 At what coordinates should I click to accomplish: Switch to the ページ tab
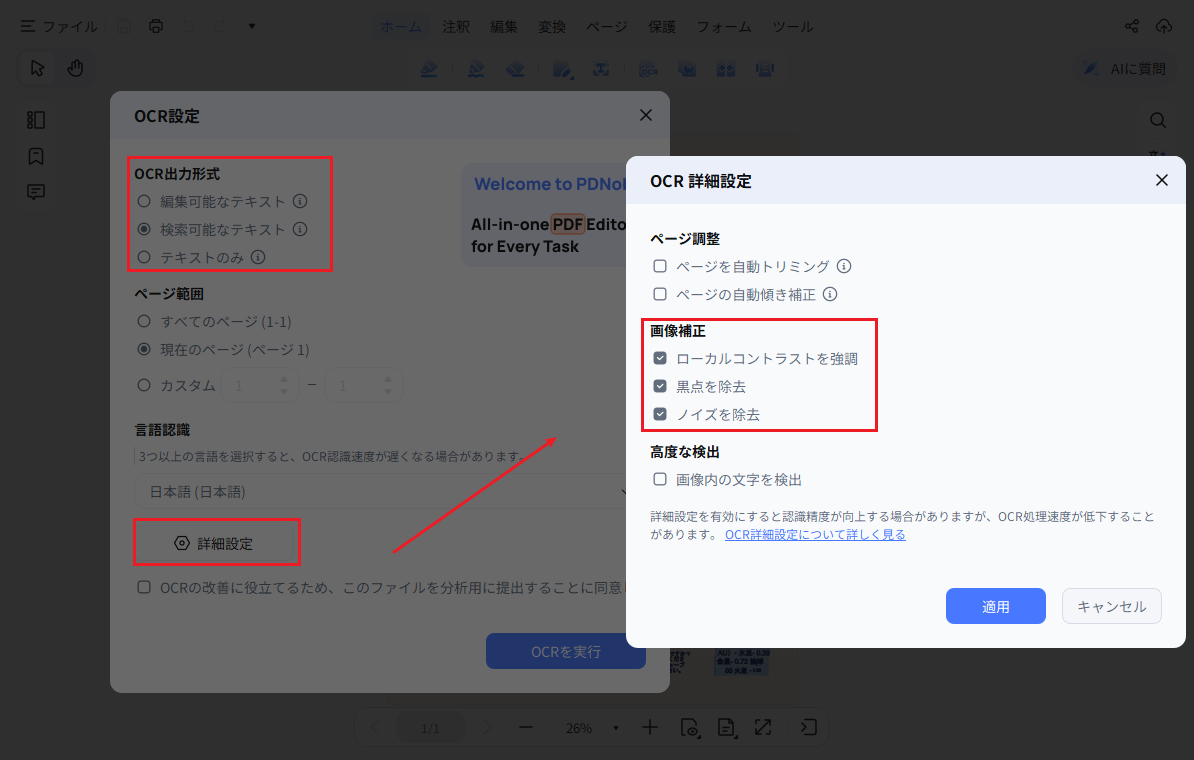pyautogui.click(x=606, y=27)
